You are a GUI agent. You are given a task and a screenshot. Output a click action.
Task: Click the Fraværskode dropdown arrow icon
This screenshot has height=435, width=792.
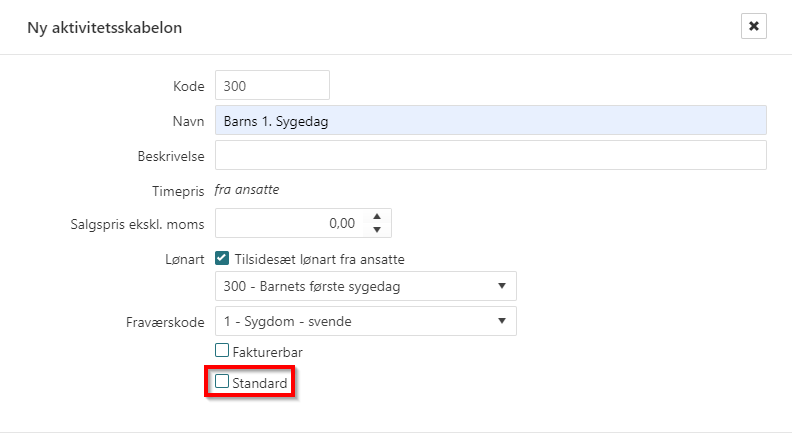[502, 322]
